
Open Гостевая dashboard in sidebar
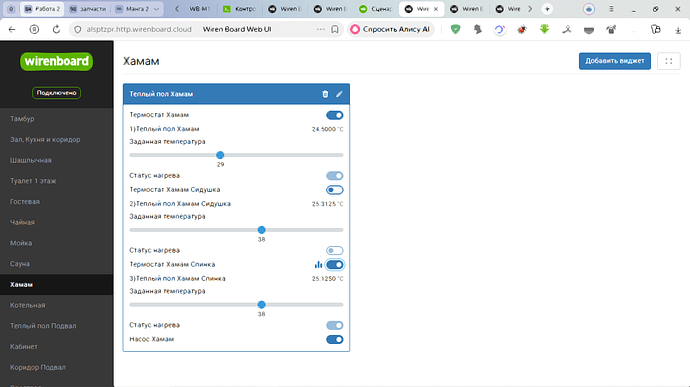57,201
